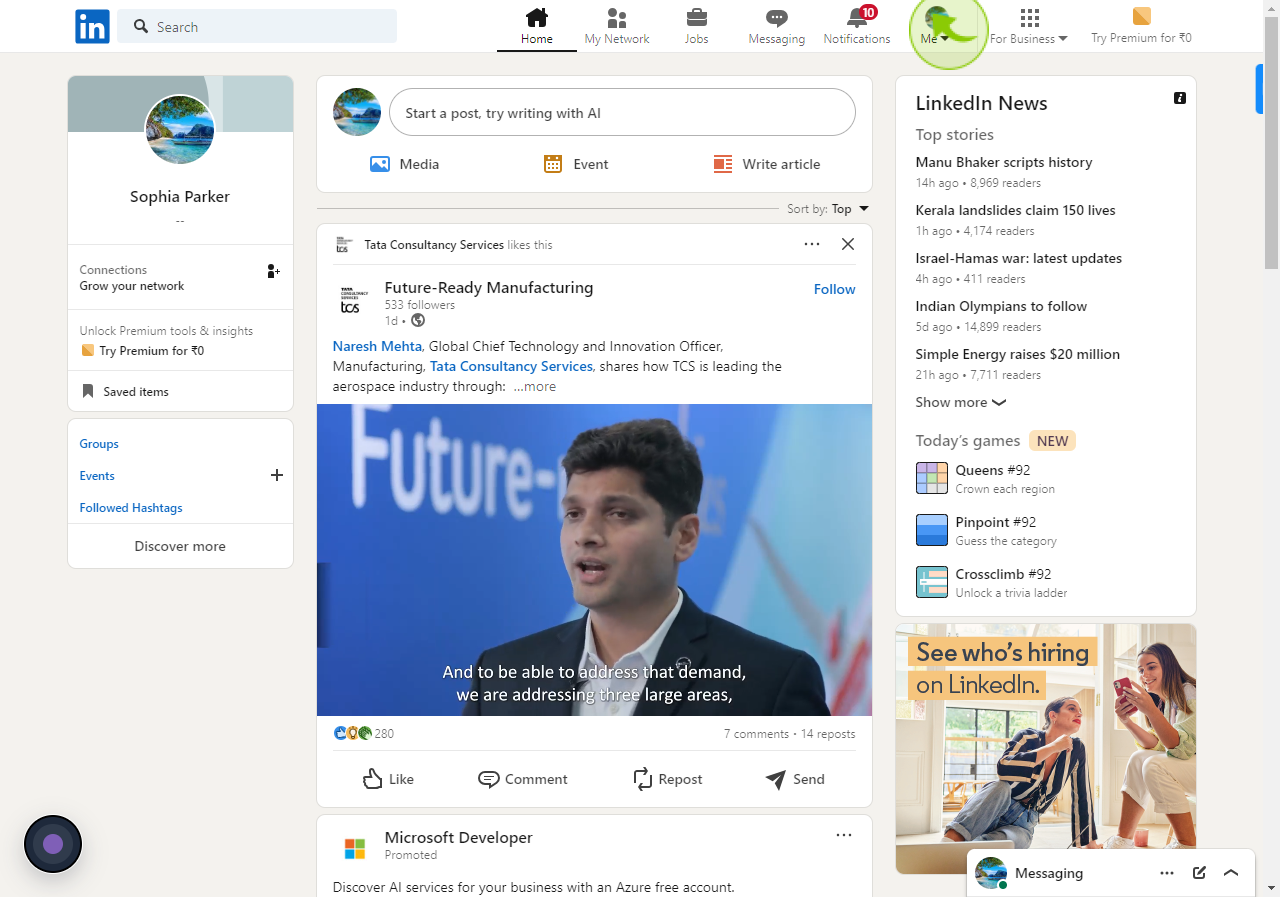Open Tata Consultancy Services likes this header
The image size is (1280, 897).
(458, 244)
